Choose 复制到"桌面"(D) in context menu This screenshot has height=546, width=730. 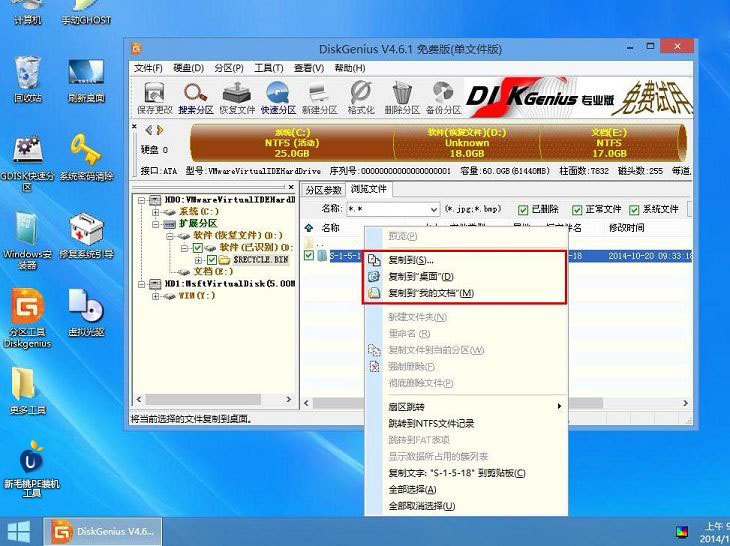pyautogui.click(x=466, y=276)
